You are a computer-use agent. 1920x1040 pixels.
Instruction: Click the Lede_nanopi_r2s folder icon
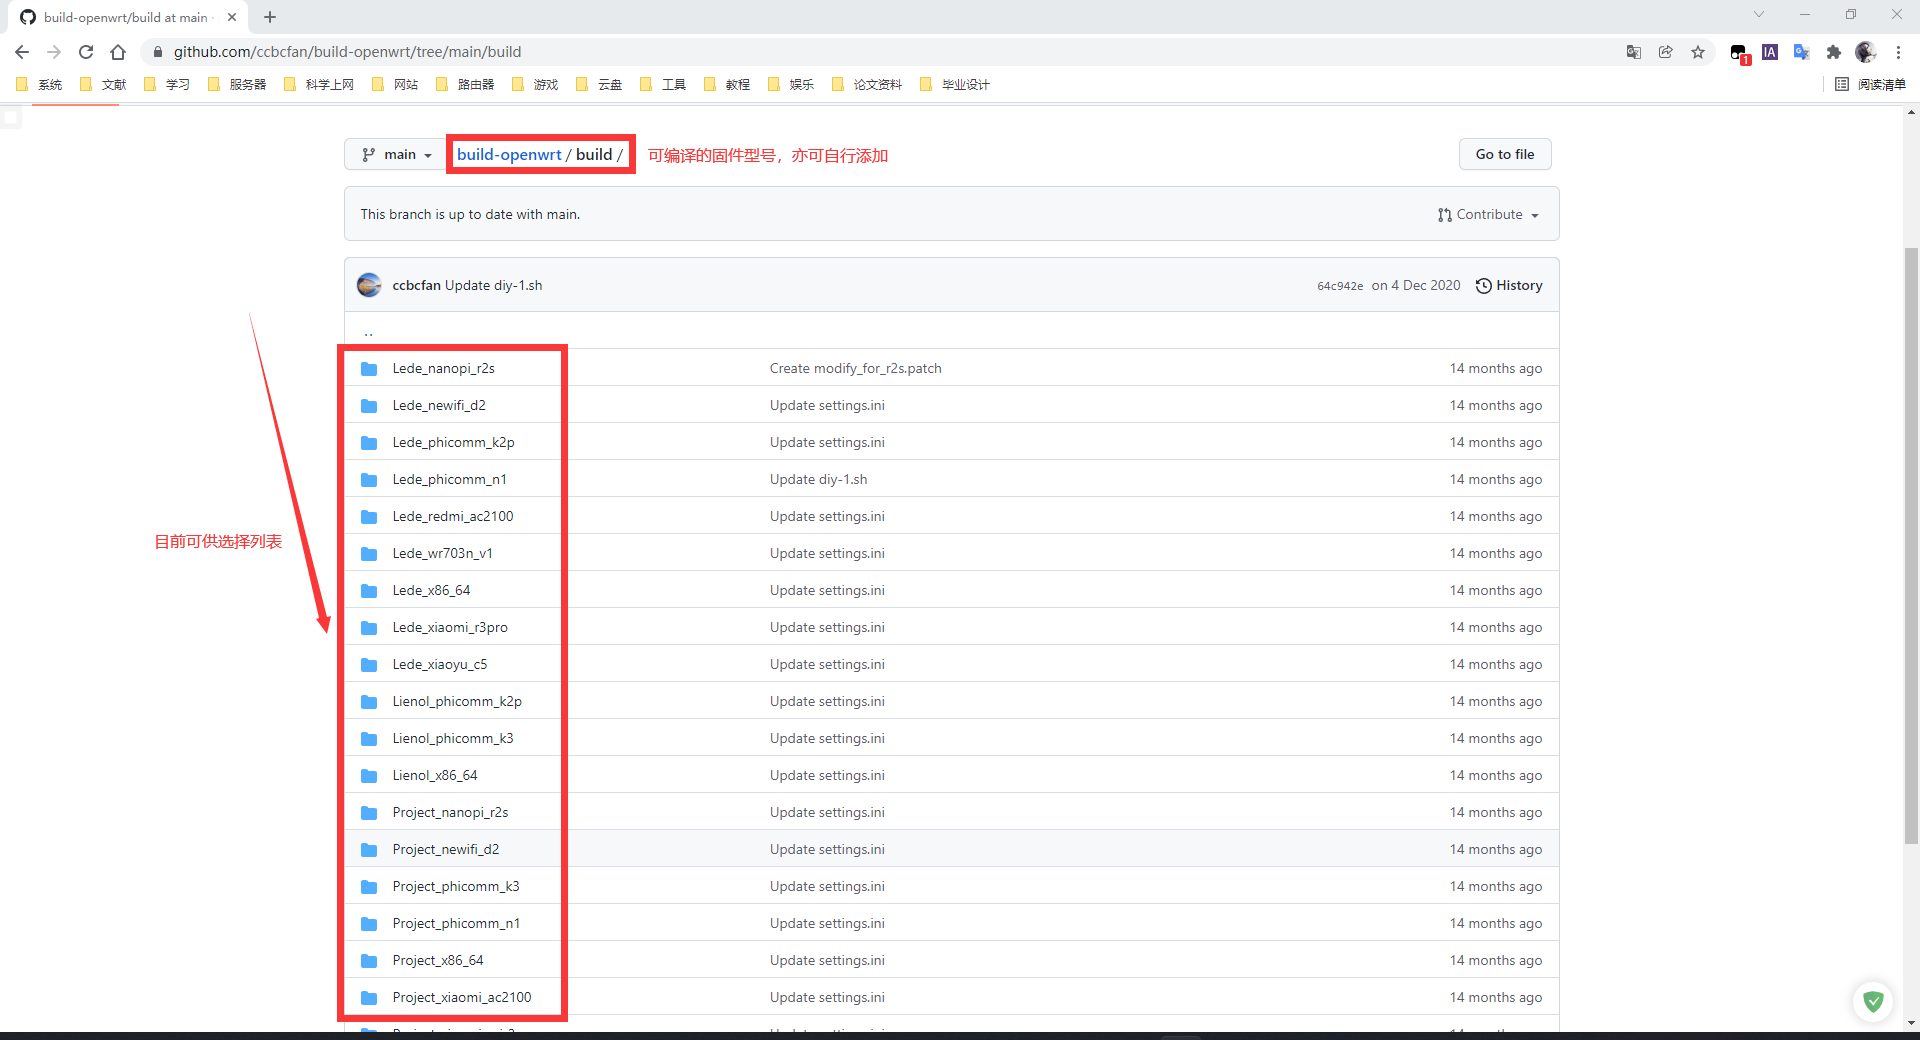[x=369, y=369]
